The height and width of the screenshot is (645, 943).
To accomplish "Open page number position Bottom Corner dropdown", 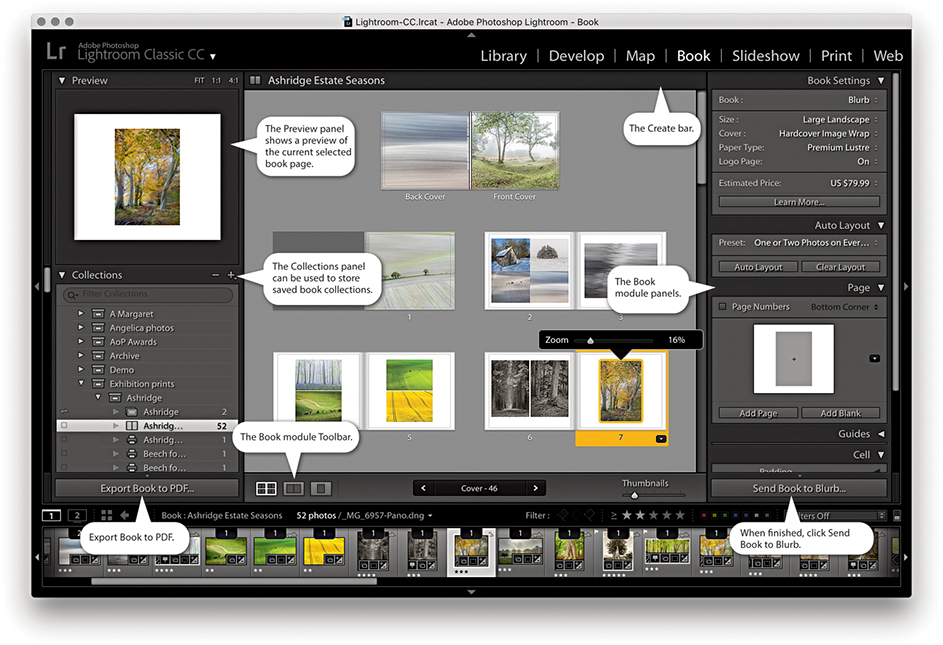I will [844, 307].
